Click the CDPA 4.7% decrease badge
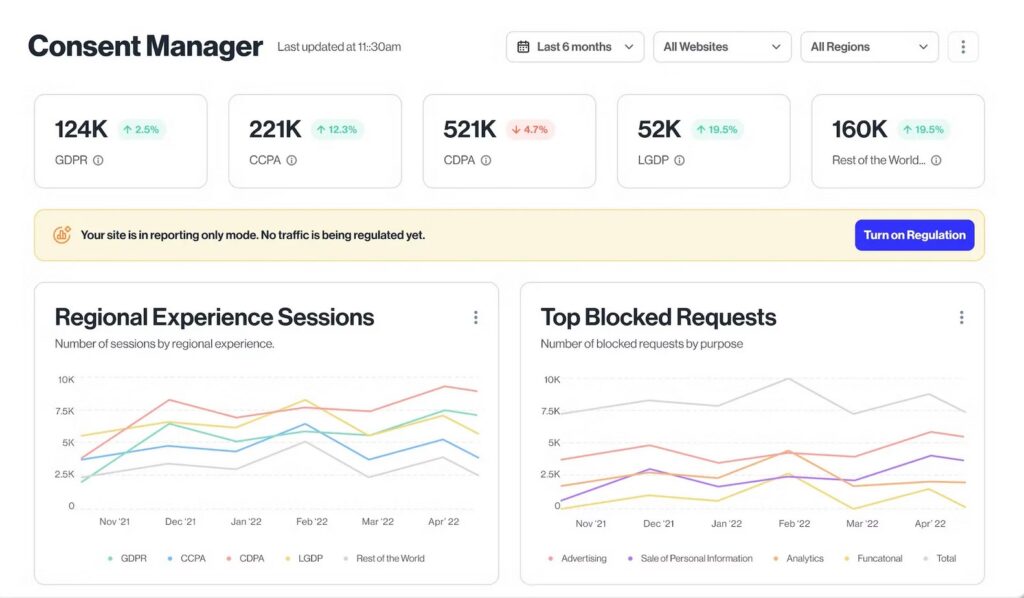The image size is (1024, 598). [530, 129]
